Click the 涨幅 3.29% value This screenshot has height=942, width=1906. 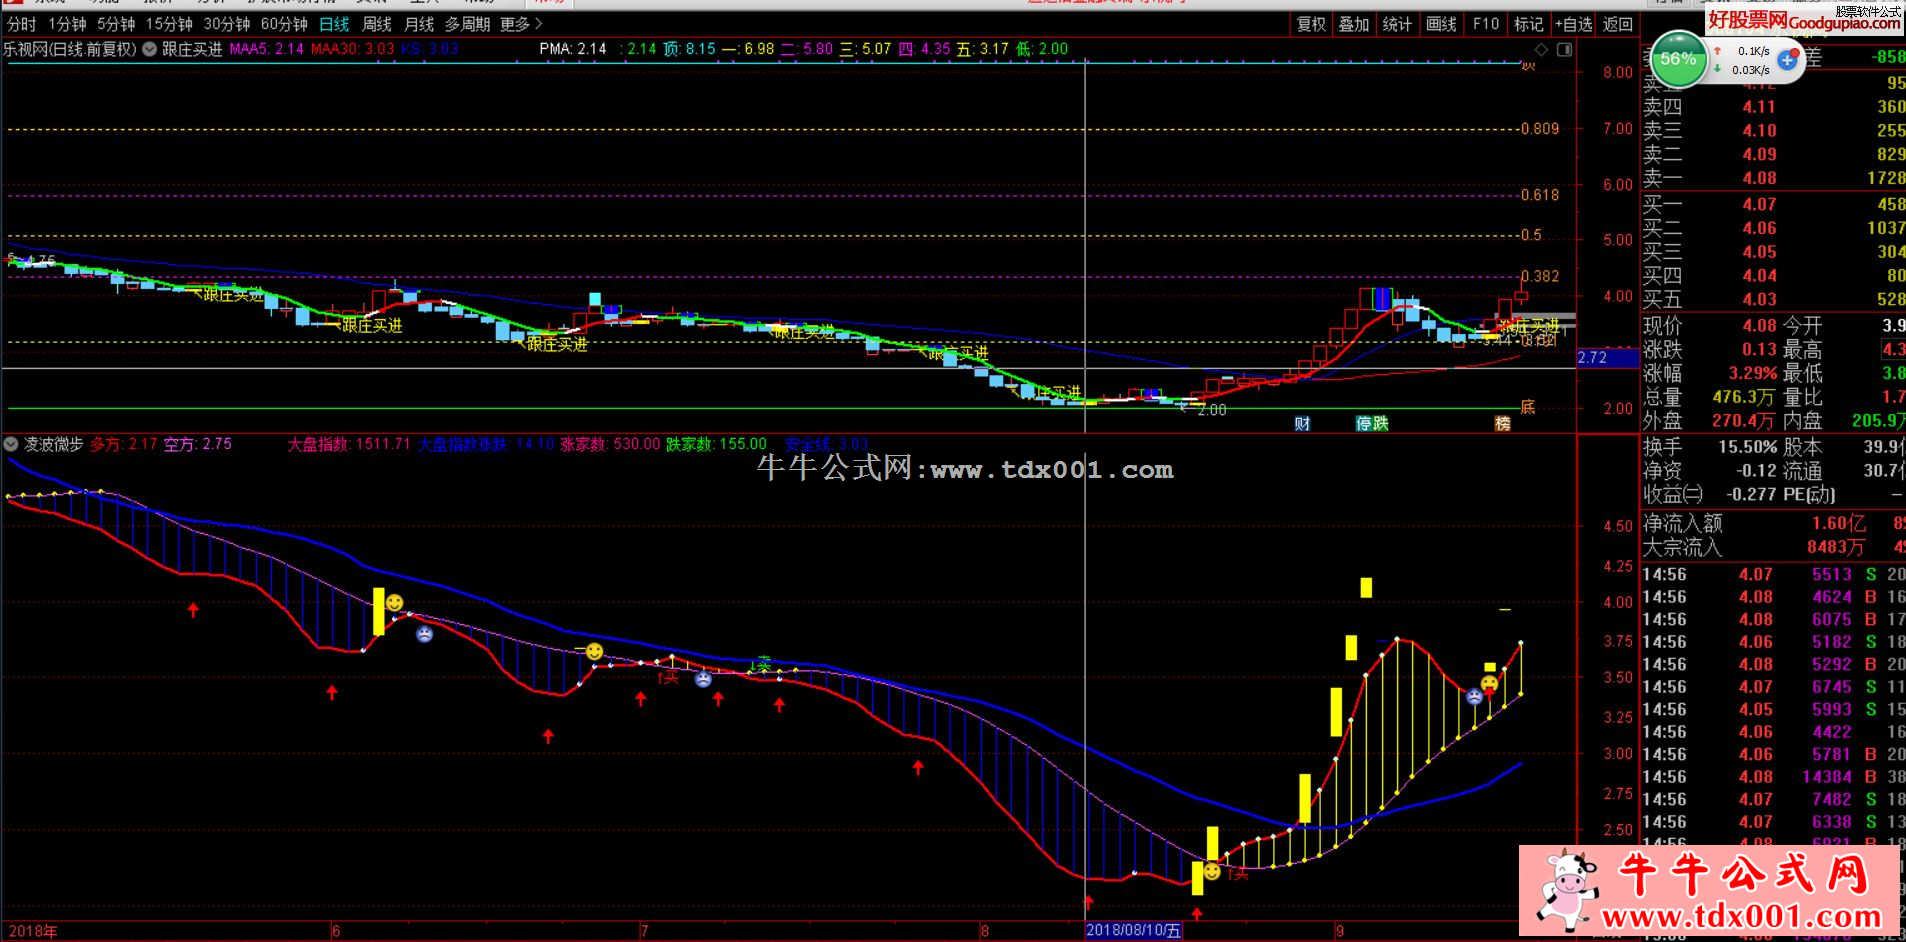pyautogui.click(x=1752, y=373)
